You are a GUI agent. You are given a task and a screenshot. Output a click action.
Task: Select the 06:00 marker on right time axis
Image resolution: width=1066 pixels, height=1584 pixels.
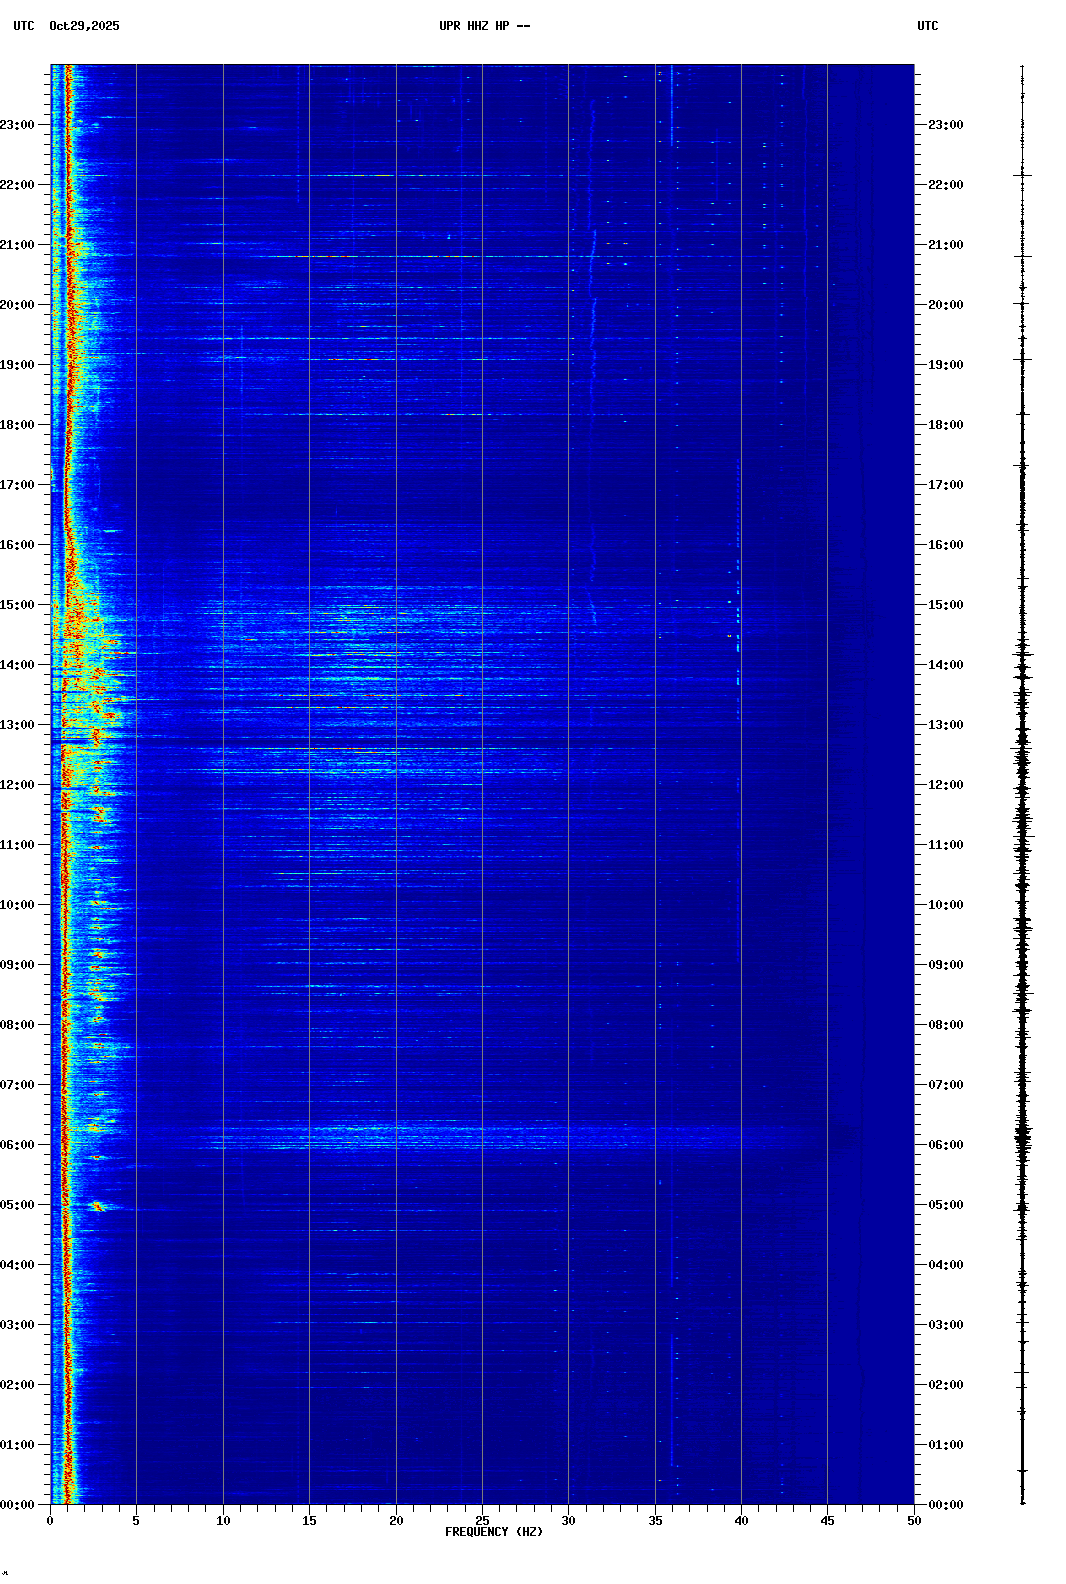(x=945, y=1145)
